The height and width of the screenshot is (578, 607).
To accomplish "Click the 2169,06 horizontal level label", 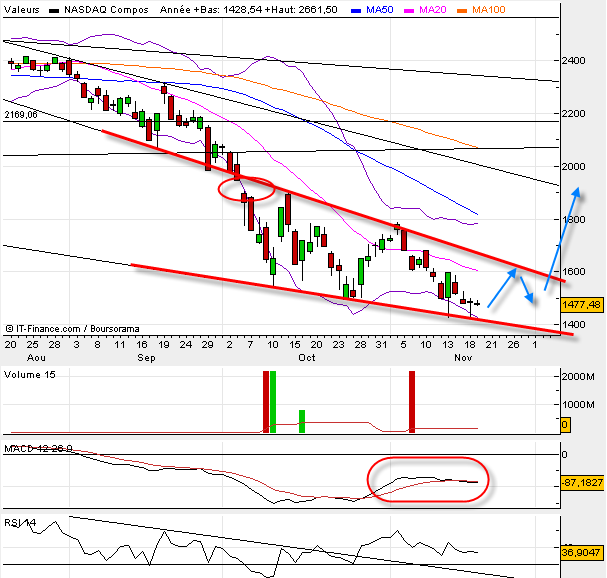I will pos(20,115).
